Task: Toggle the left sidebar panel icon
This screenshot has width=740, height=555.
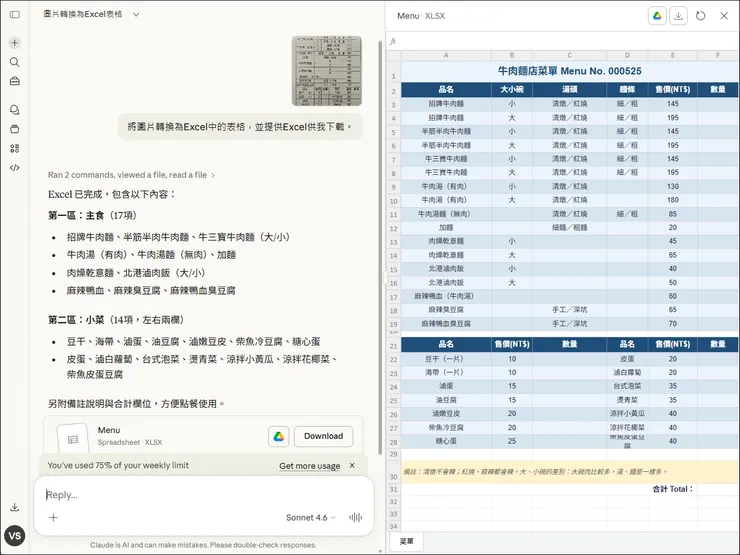Action: click(15, 15)
